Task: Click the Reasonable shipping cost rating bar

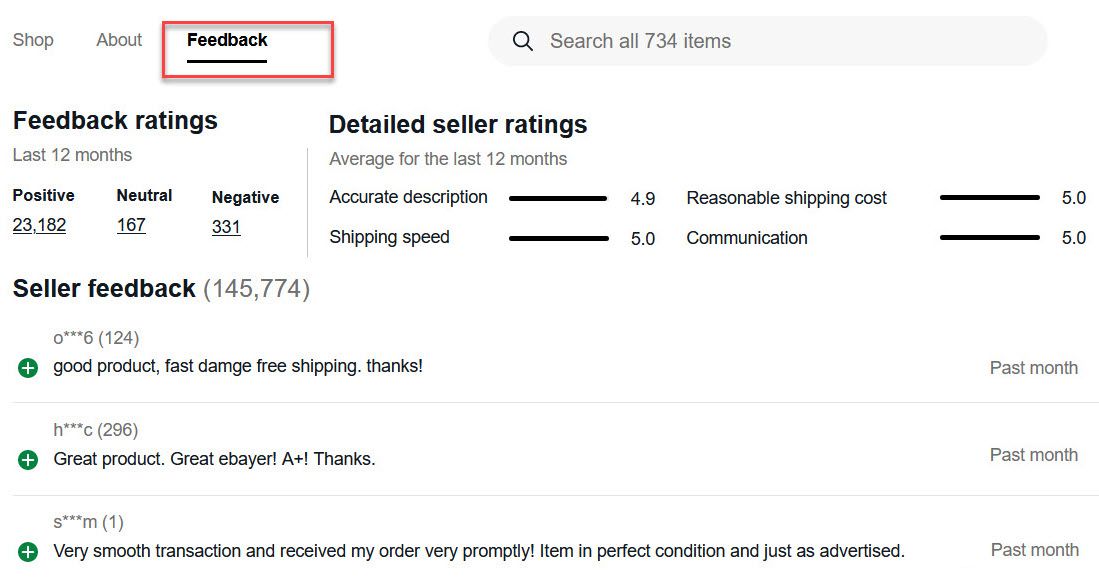Action: click(x=989, y=198)
